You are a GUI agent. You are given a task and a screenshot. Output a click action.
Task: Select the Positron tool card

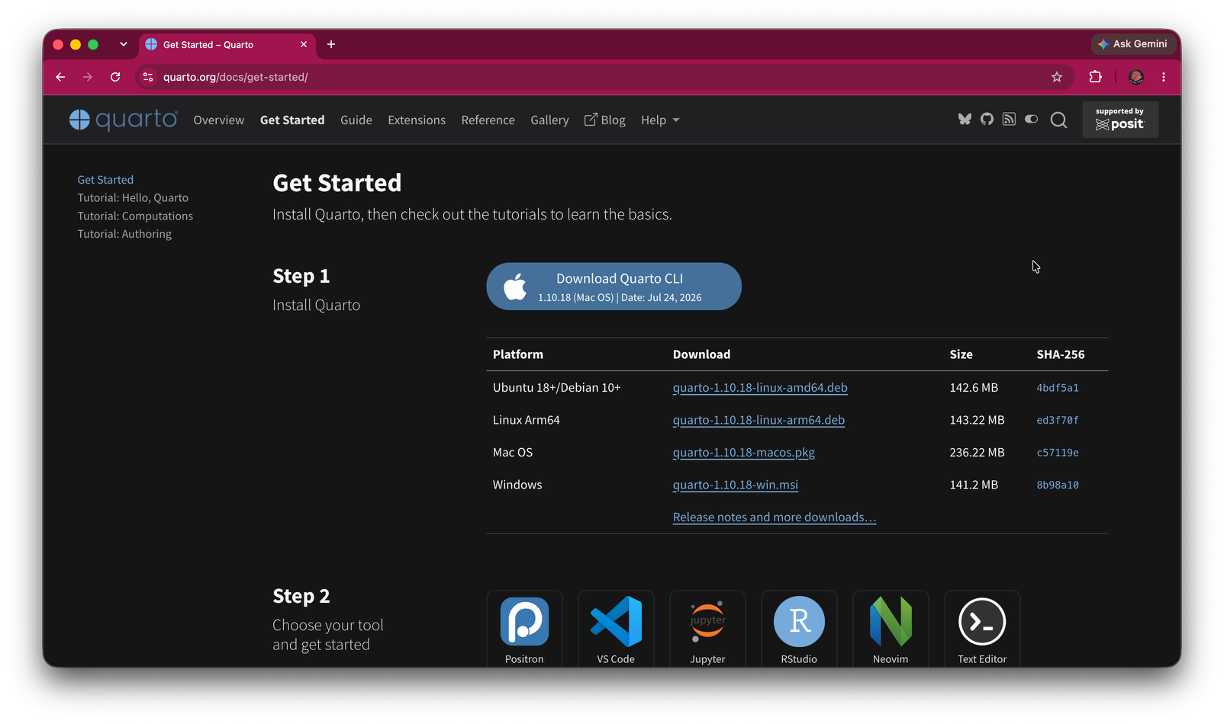tap(524, 629)
